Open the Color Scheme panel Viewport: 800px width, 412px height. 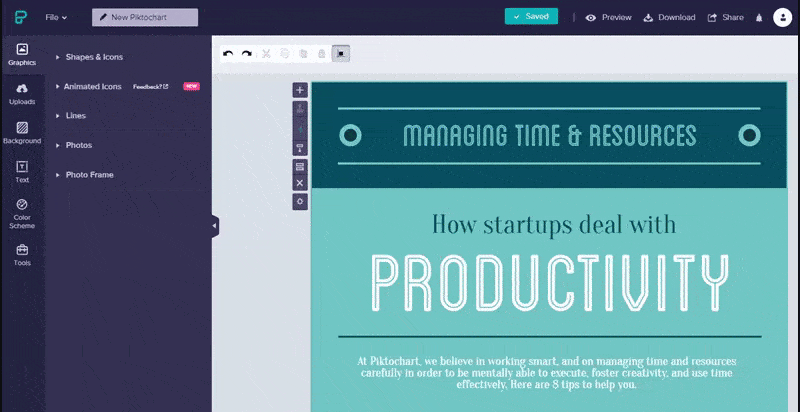(22, 214)
